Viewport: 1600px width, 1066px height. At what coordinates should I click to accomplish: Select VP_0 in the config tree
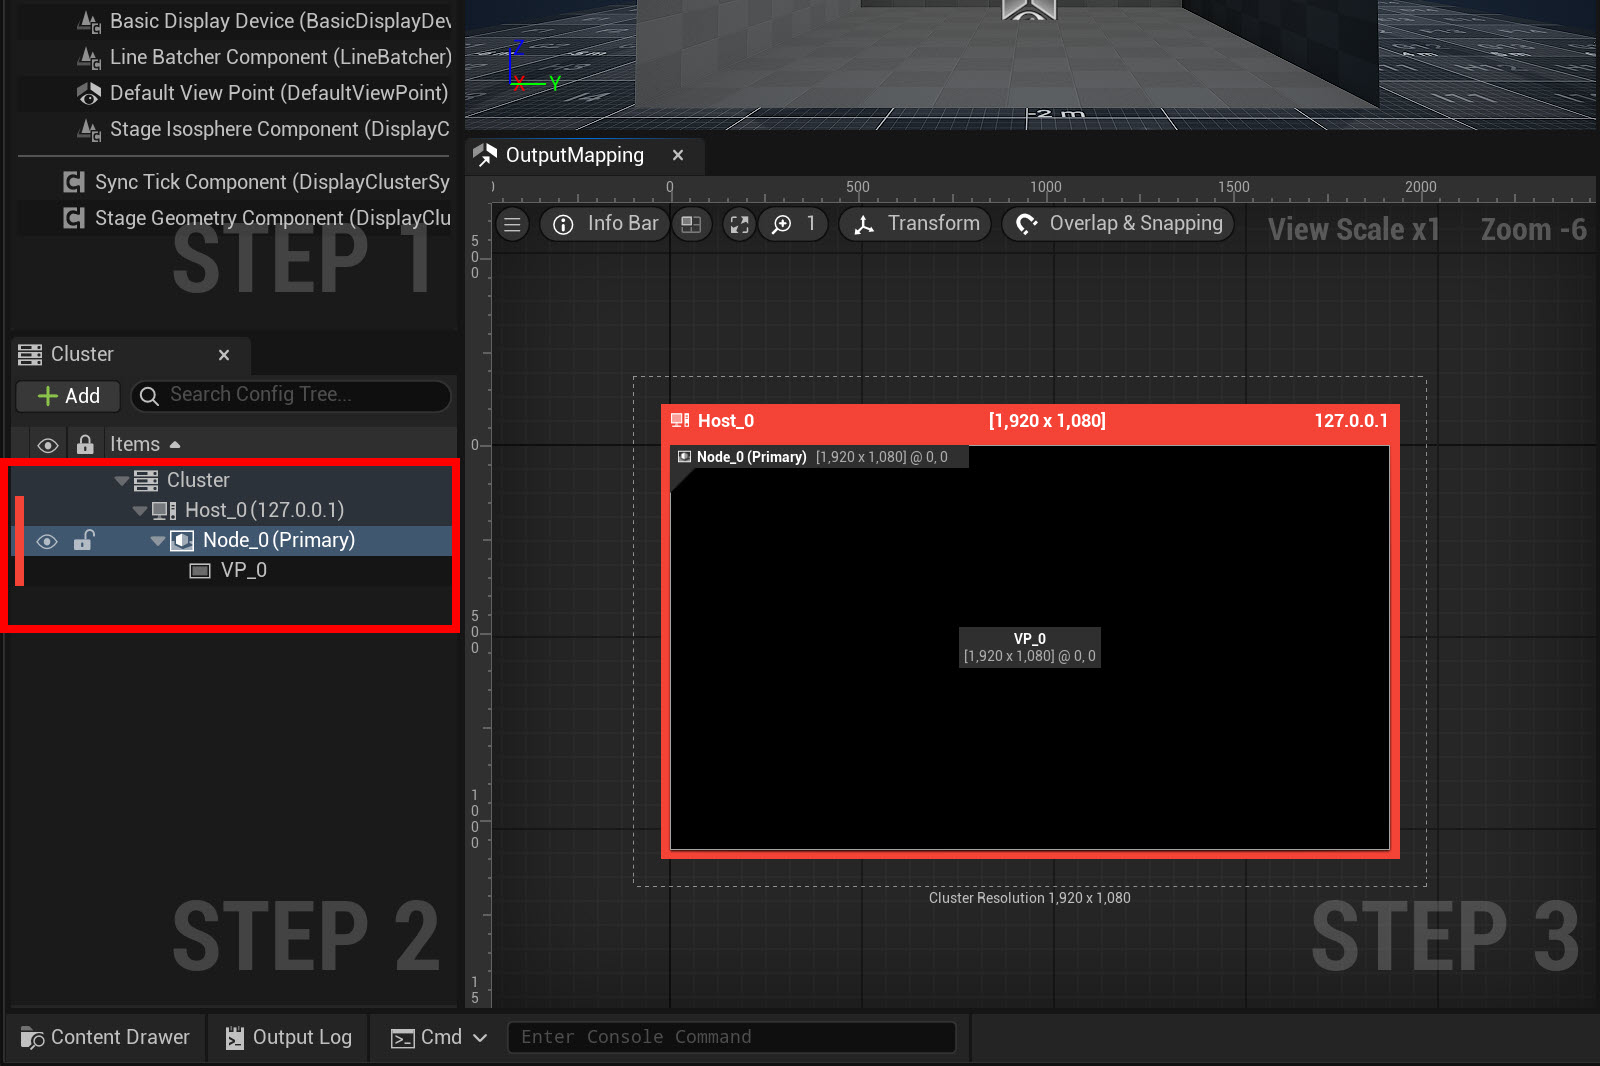(x=231, y=570)
